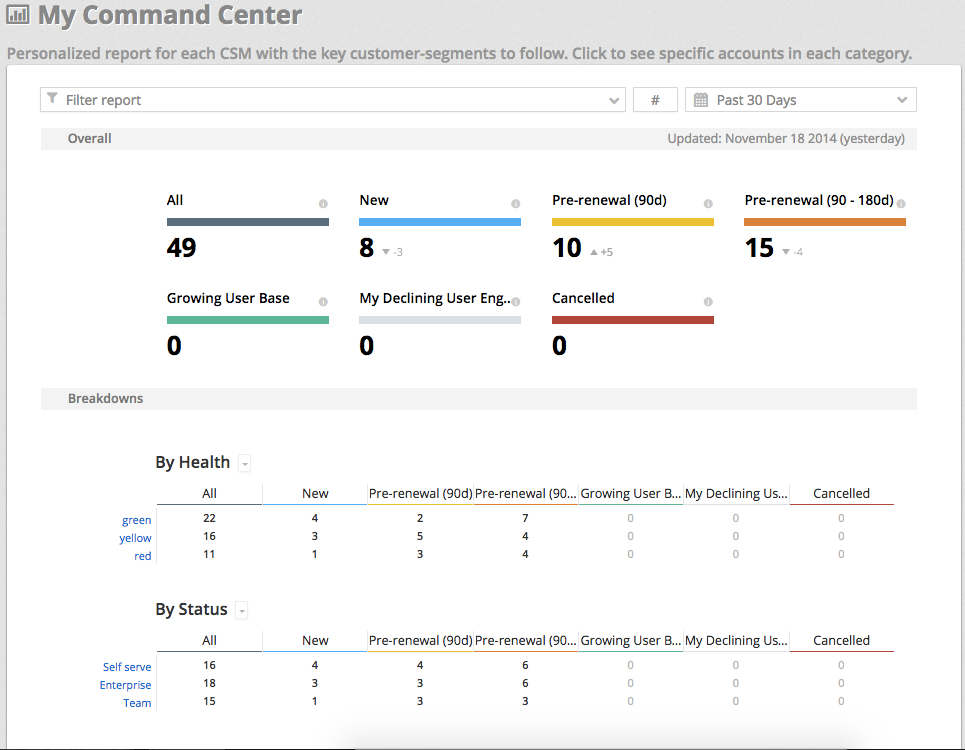Image resolution: width=965 pixels, height=750 pixels.
Task: Open the red health accounts
Action: [x=143, y=556]
